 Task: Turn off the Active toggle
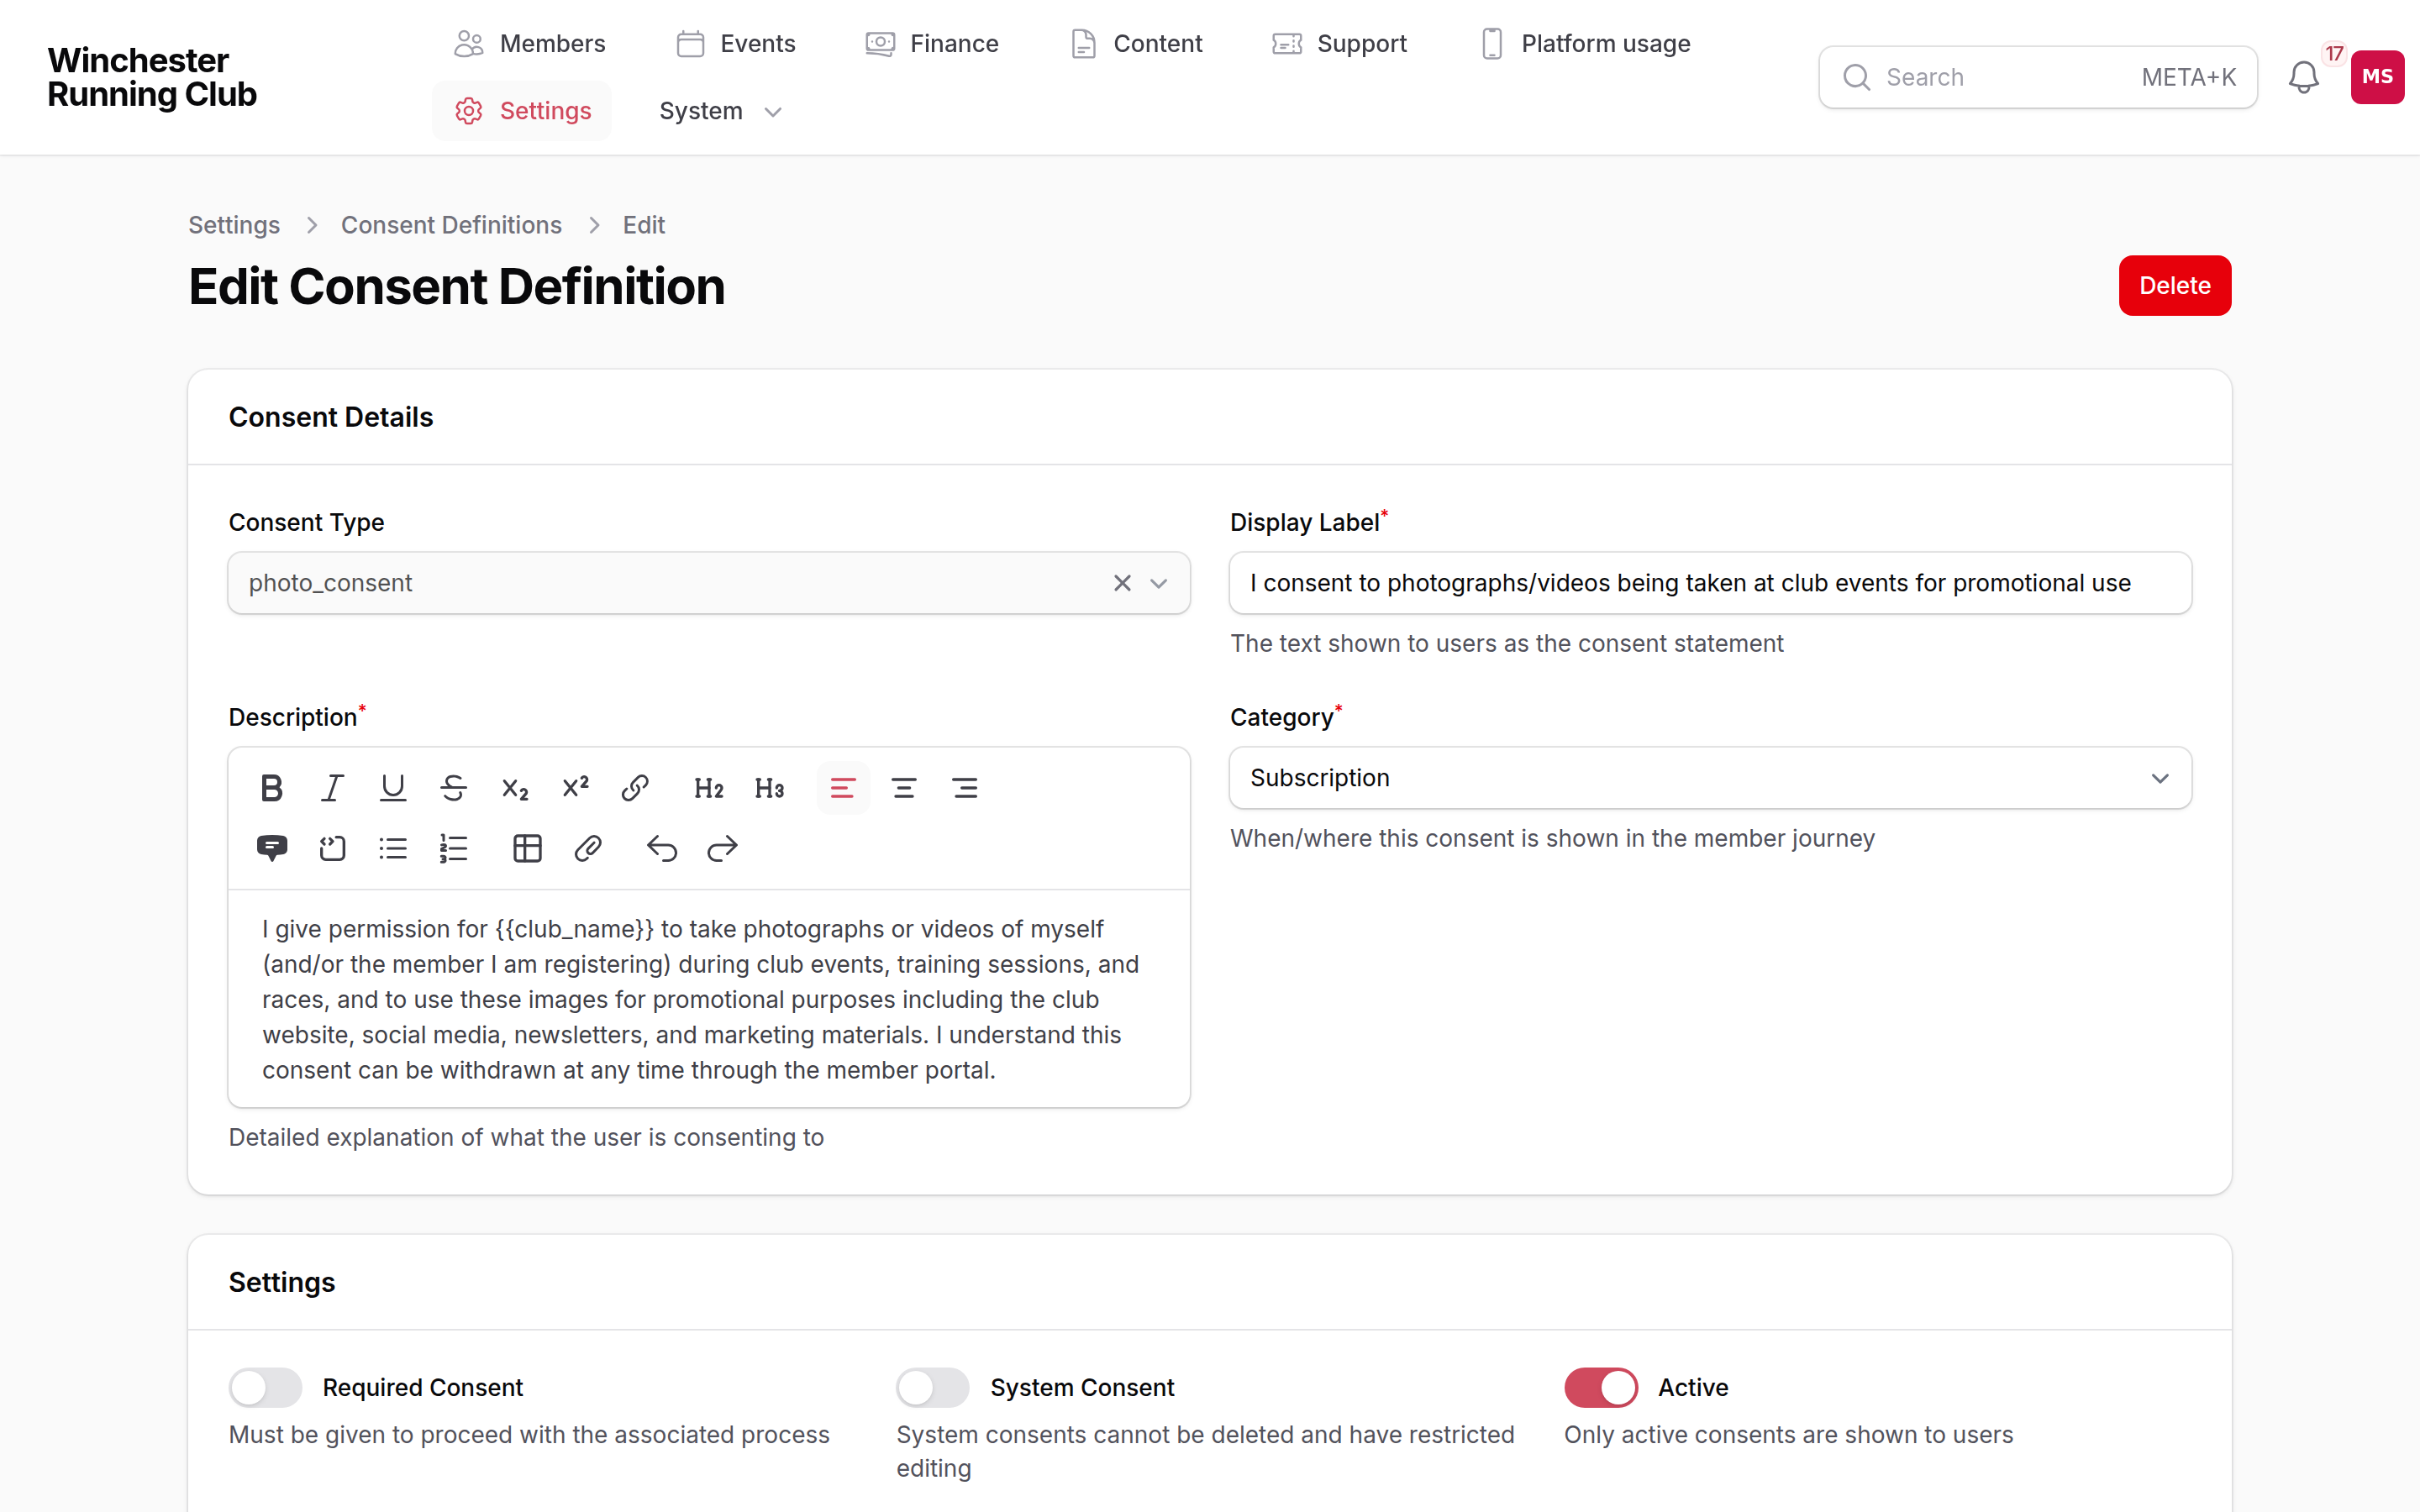coord(1600,1387)
